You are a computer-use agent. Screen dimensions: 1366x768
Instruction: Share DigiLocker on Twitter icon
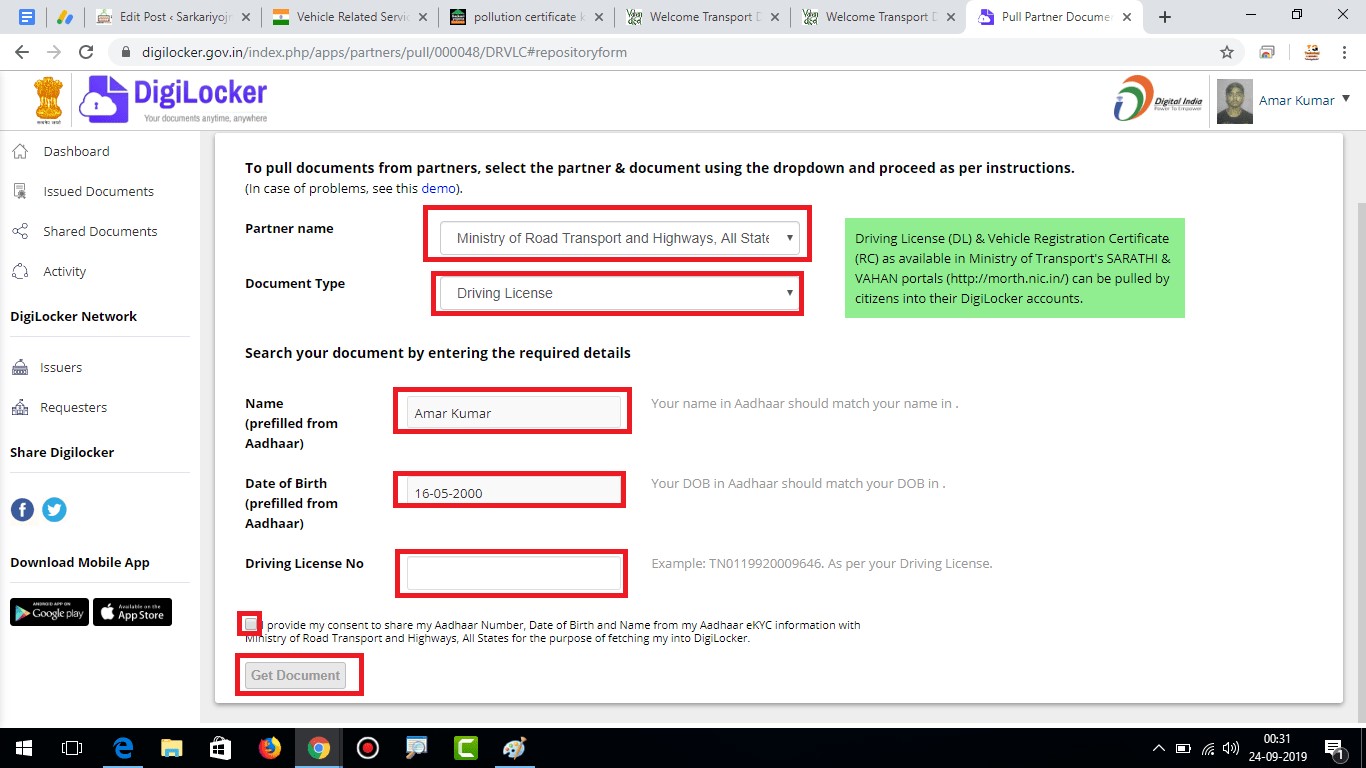54,510
